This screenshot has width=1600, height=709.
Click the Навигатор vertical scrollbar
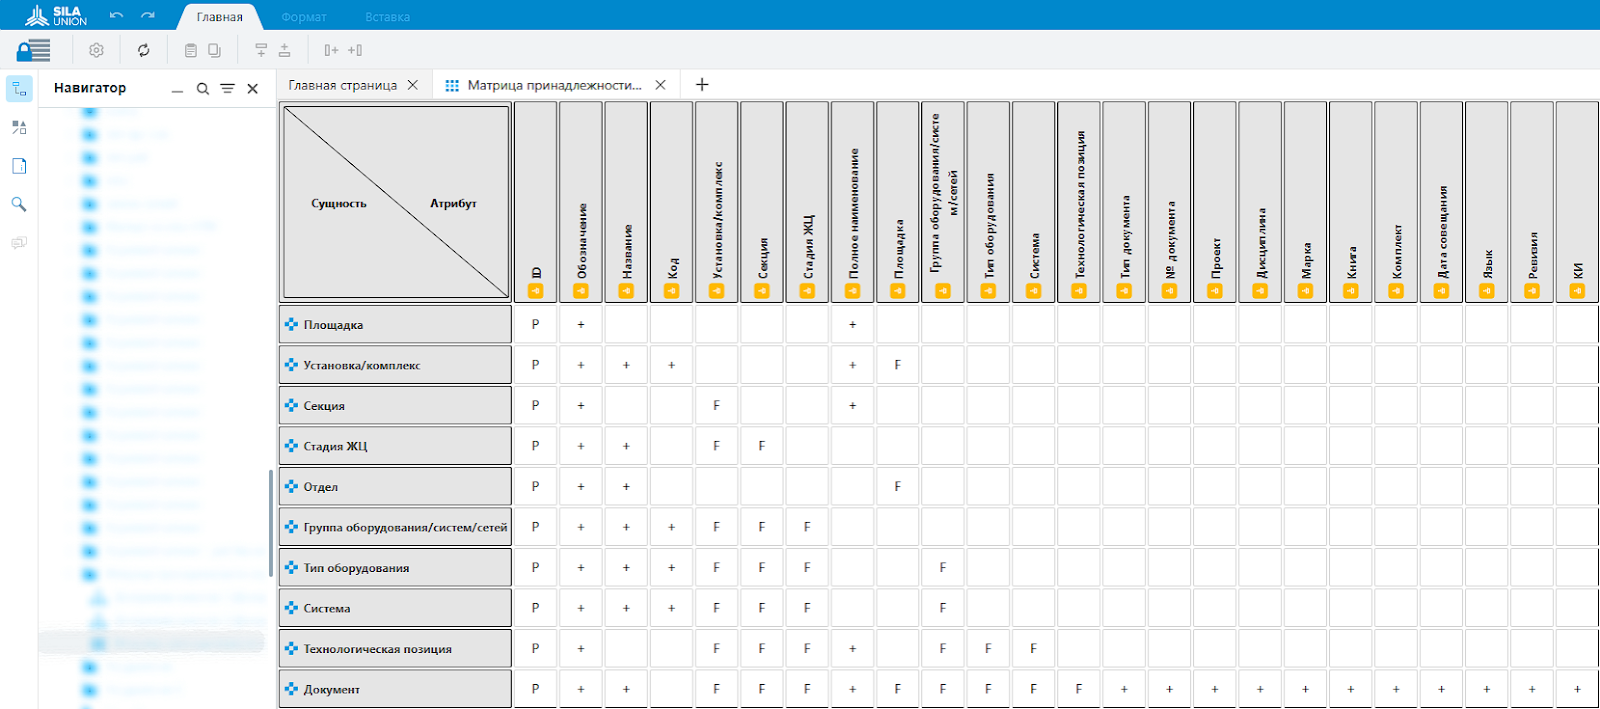270,522
